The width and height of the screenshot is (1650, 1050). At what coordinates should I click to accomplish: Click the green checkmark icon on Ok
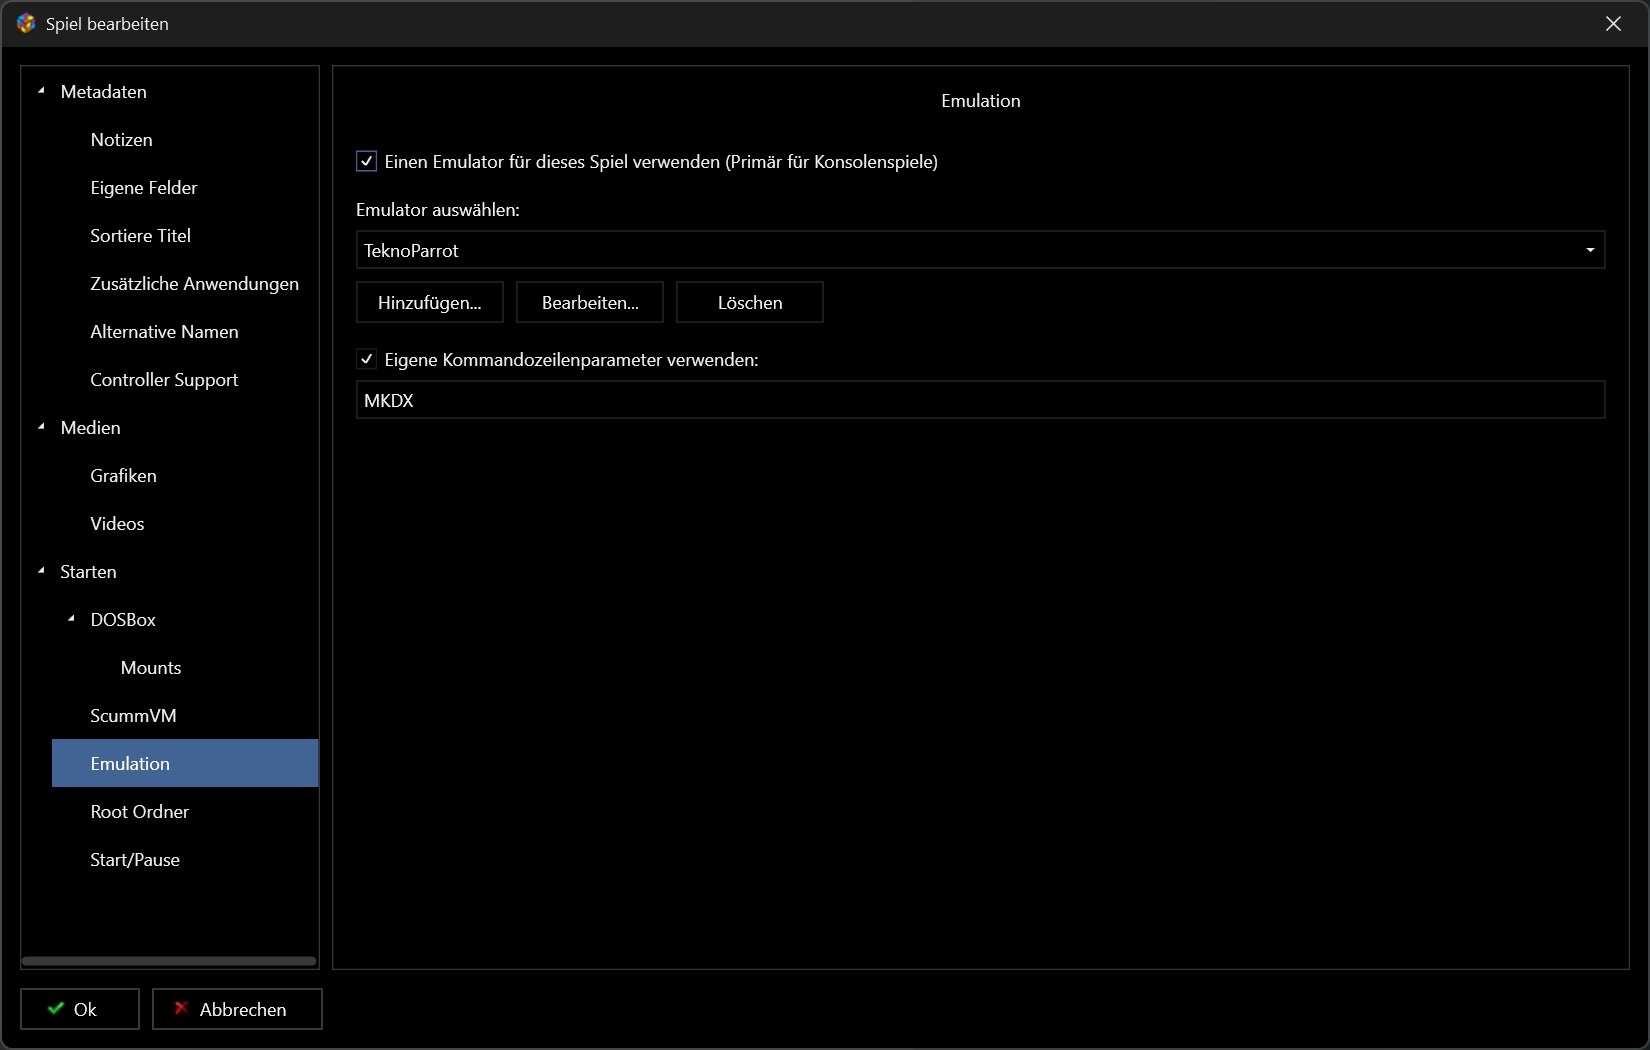[56, 1008]
